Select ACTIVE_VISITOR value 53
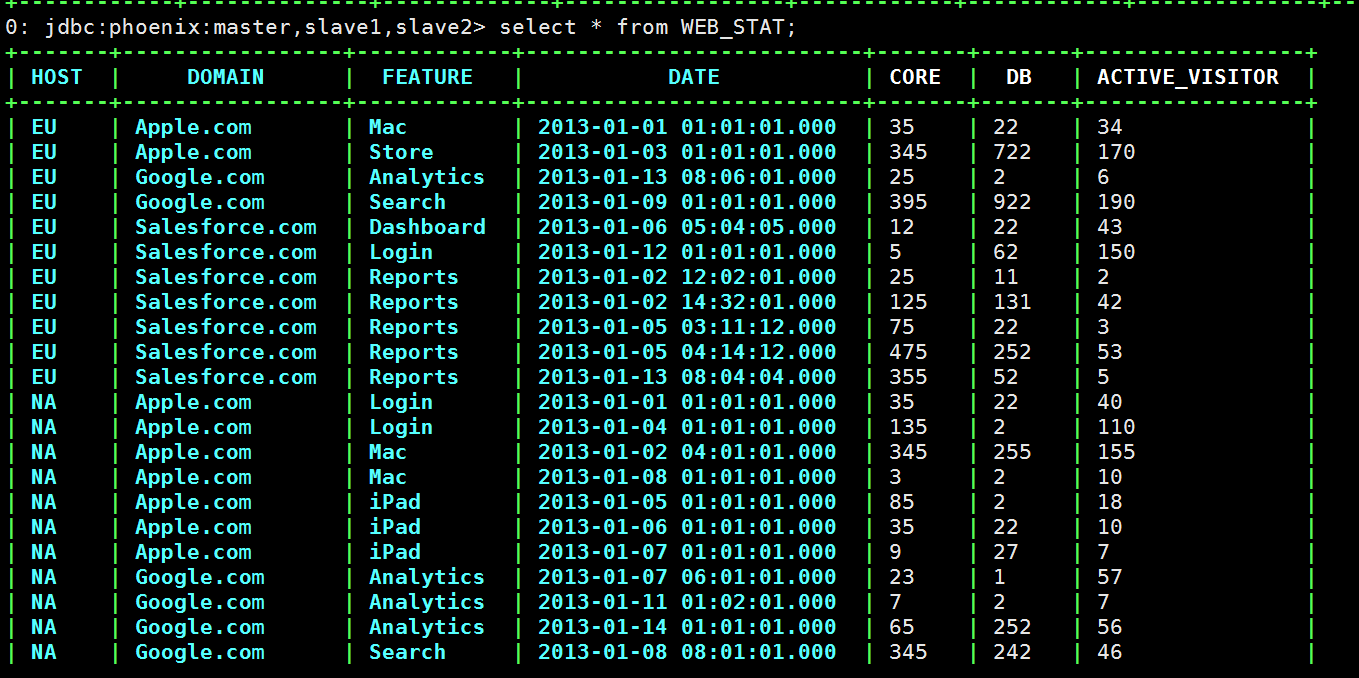Viewport: 1359px width, 678px height. pos(1110,352)
